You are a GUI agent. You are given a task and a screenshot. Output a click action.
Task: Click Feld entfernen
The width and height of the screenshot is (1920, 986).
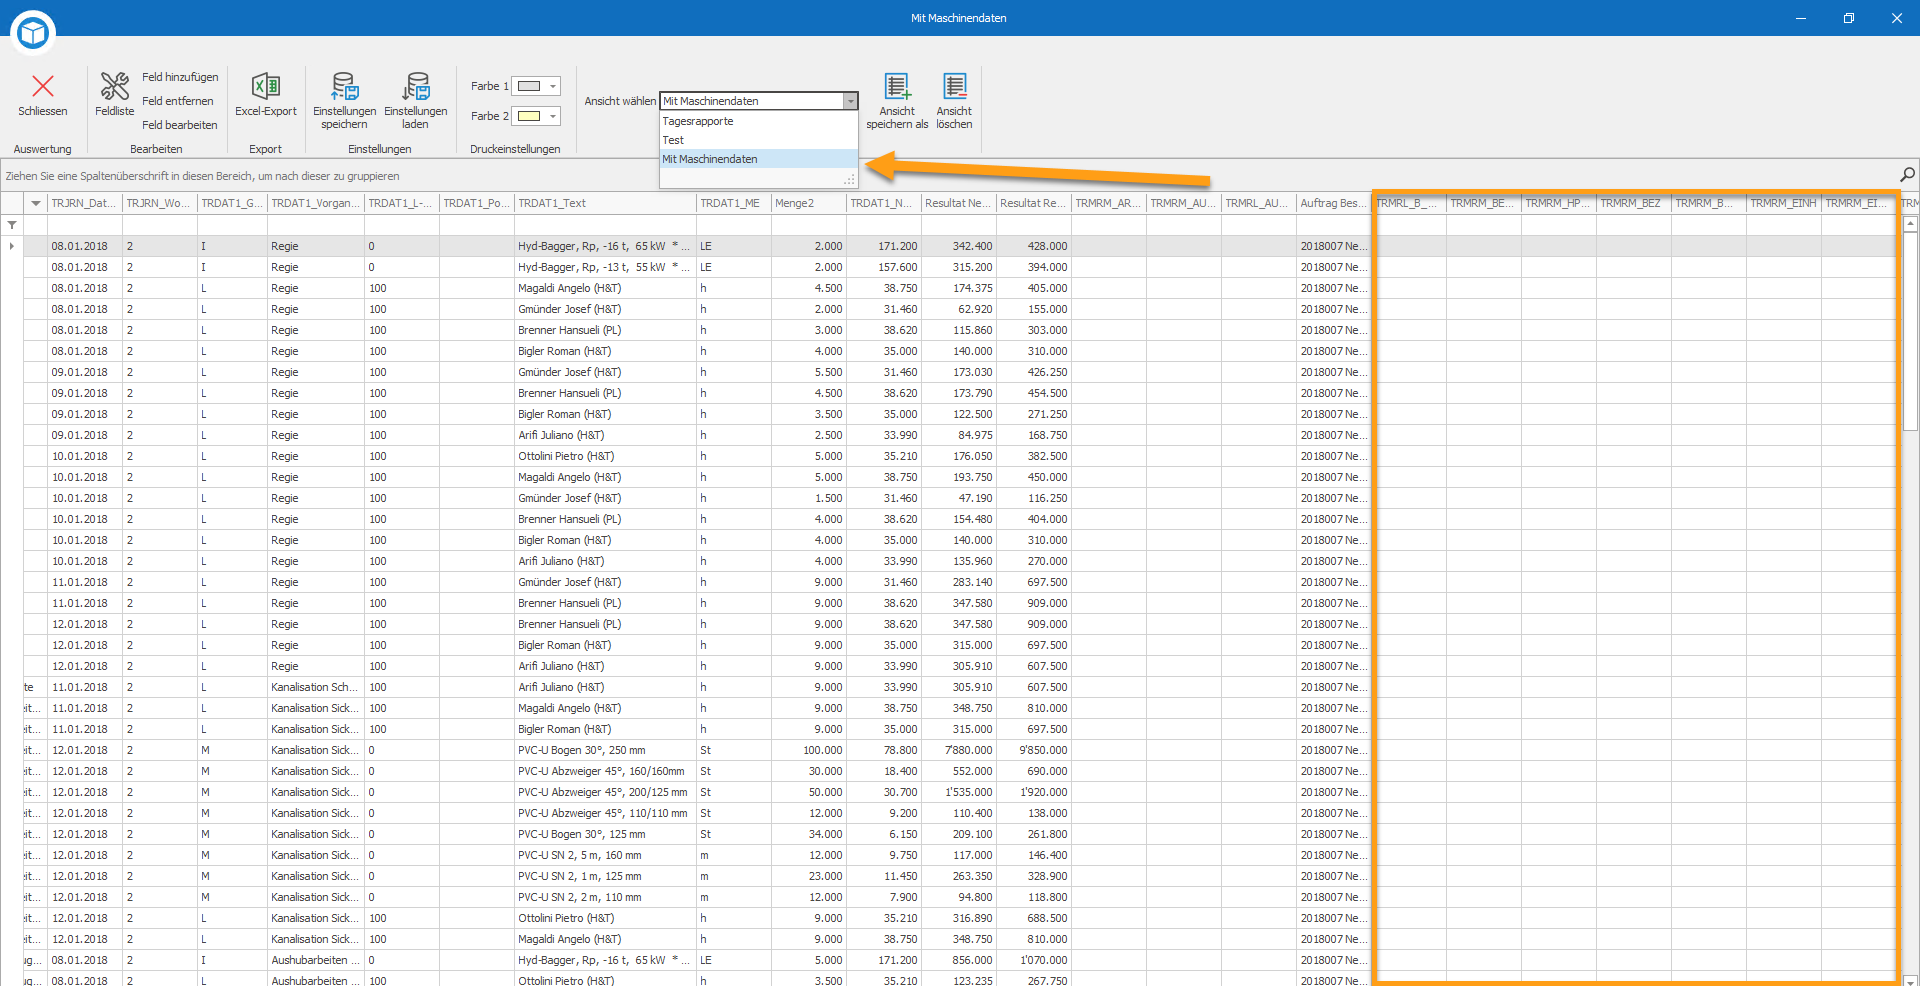click(x=178, y=101)
